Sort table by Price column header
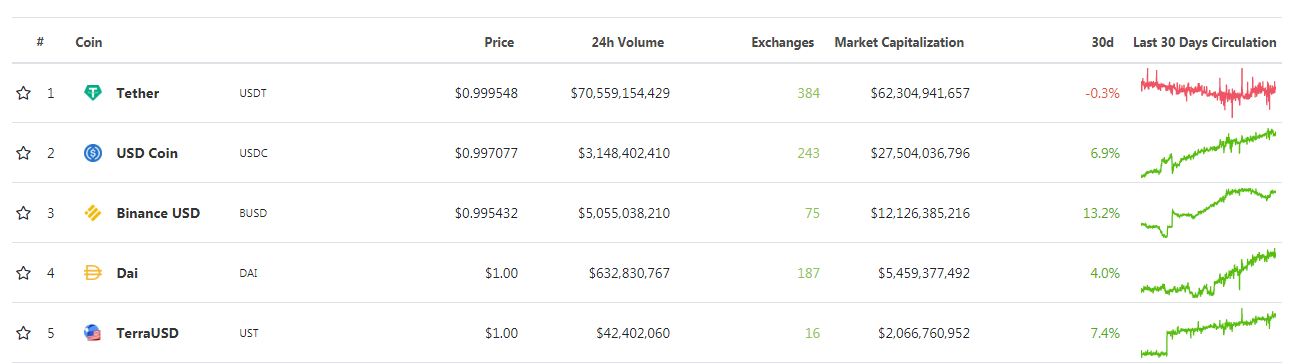The height and width of the screenshot is (364, 1299). click(x=499, y=43)
